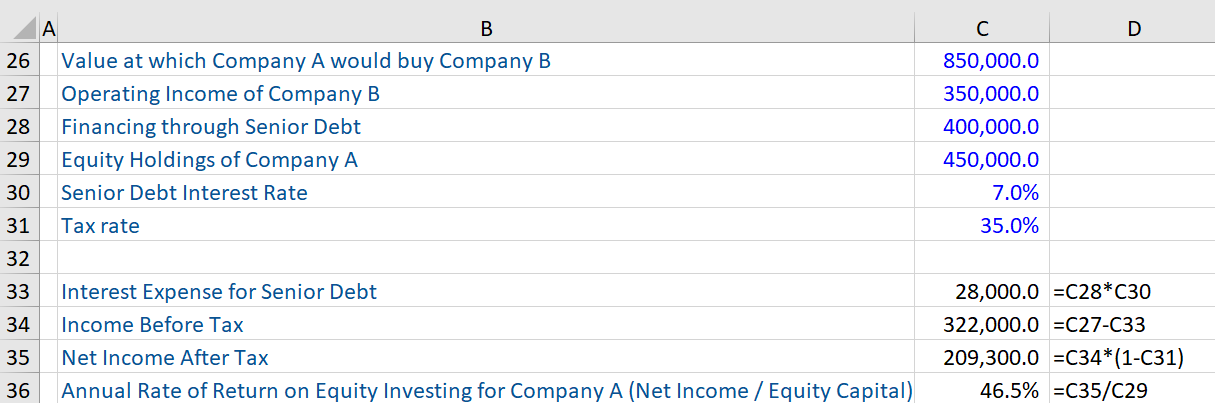This screenshot has height=403, width=1215.
Task: Click 'Financing through Senior Debt' label
Action: click(x=211, y=127)
